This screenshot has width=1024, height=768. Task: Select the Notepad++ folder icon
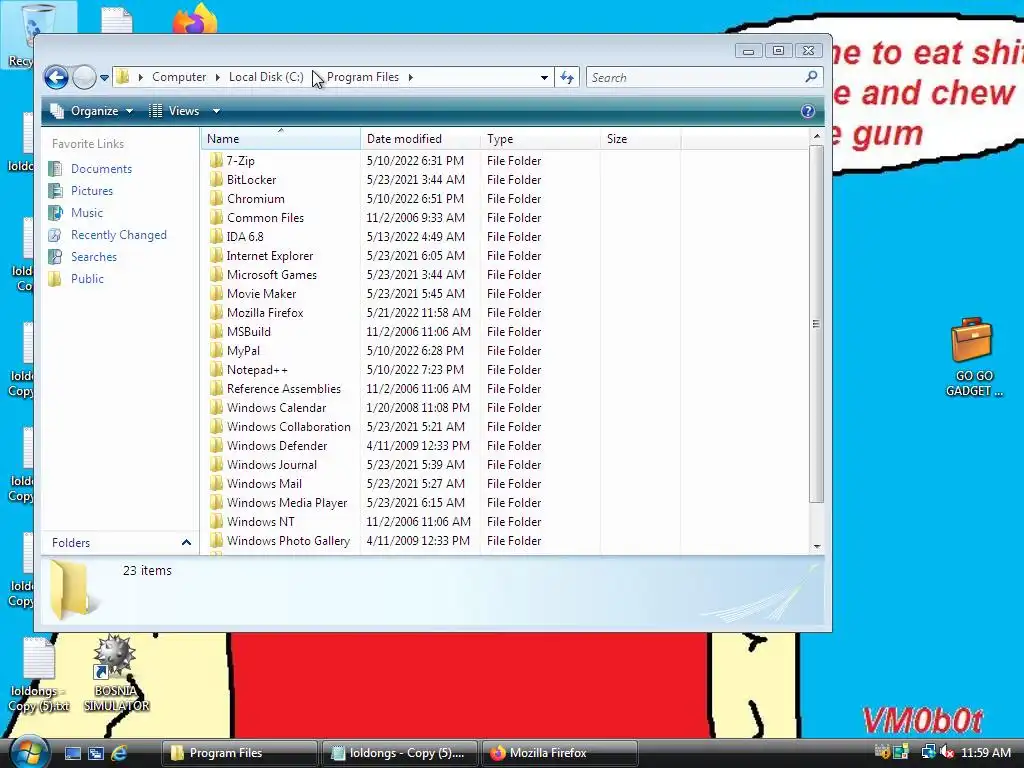217,370
